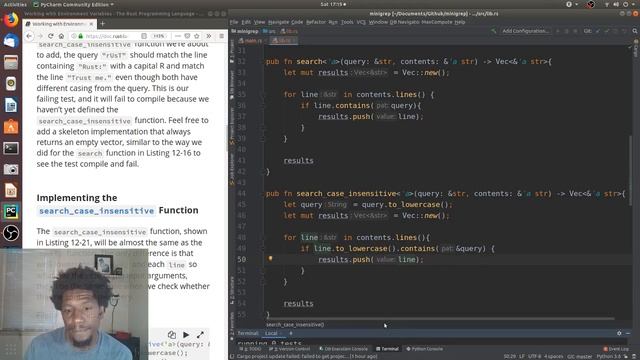Open OBS Studio from the dock
Viewport: 640px width, 360px height.
11,233
